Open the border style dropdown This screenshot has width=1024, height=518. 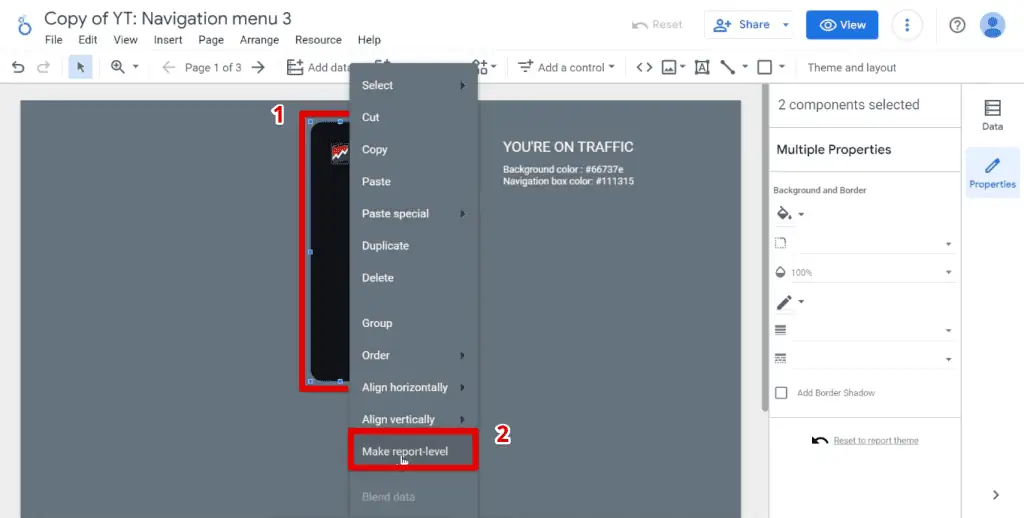point(948,359)
